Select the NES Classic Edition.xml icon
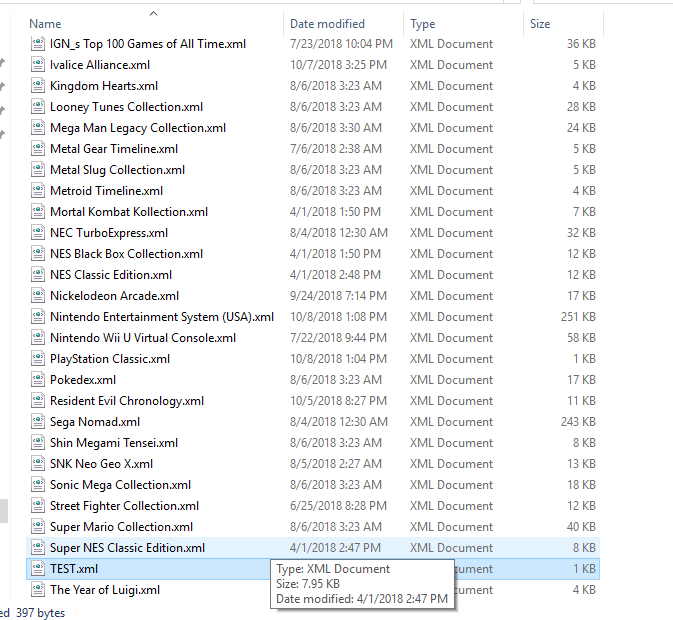The width and height of the screenshot is (673, 620). click(38, 275)
